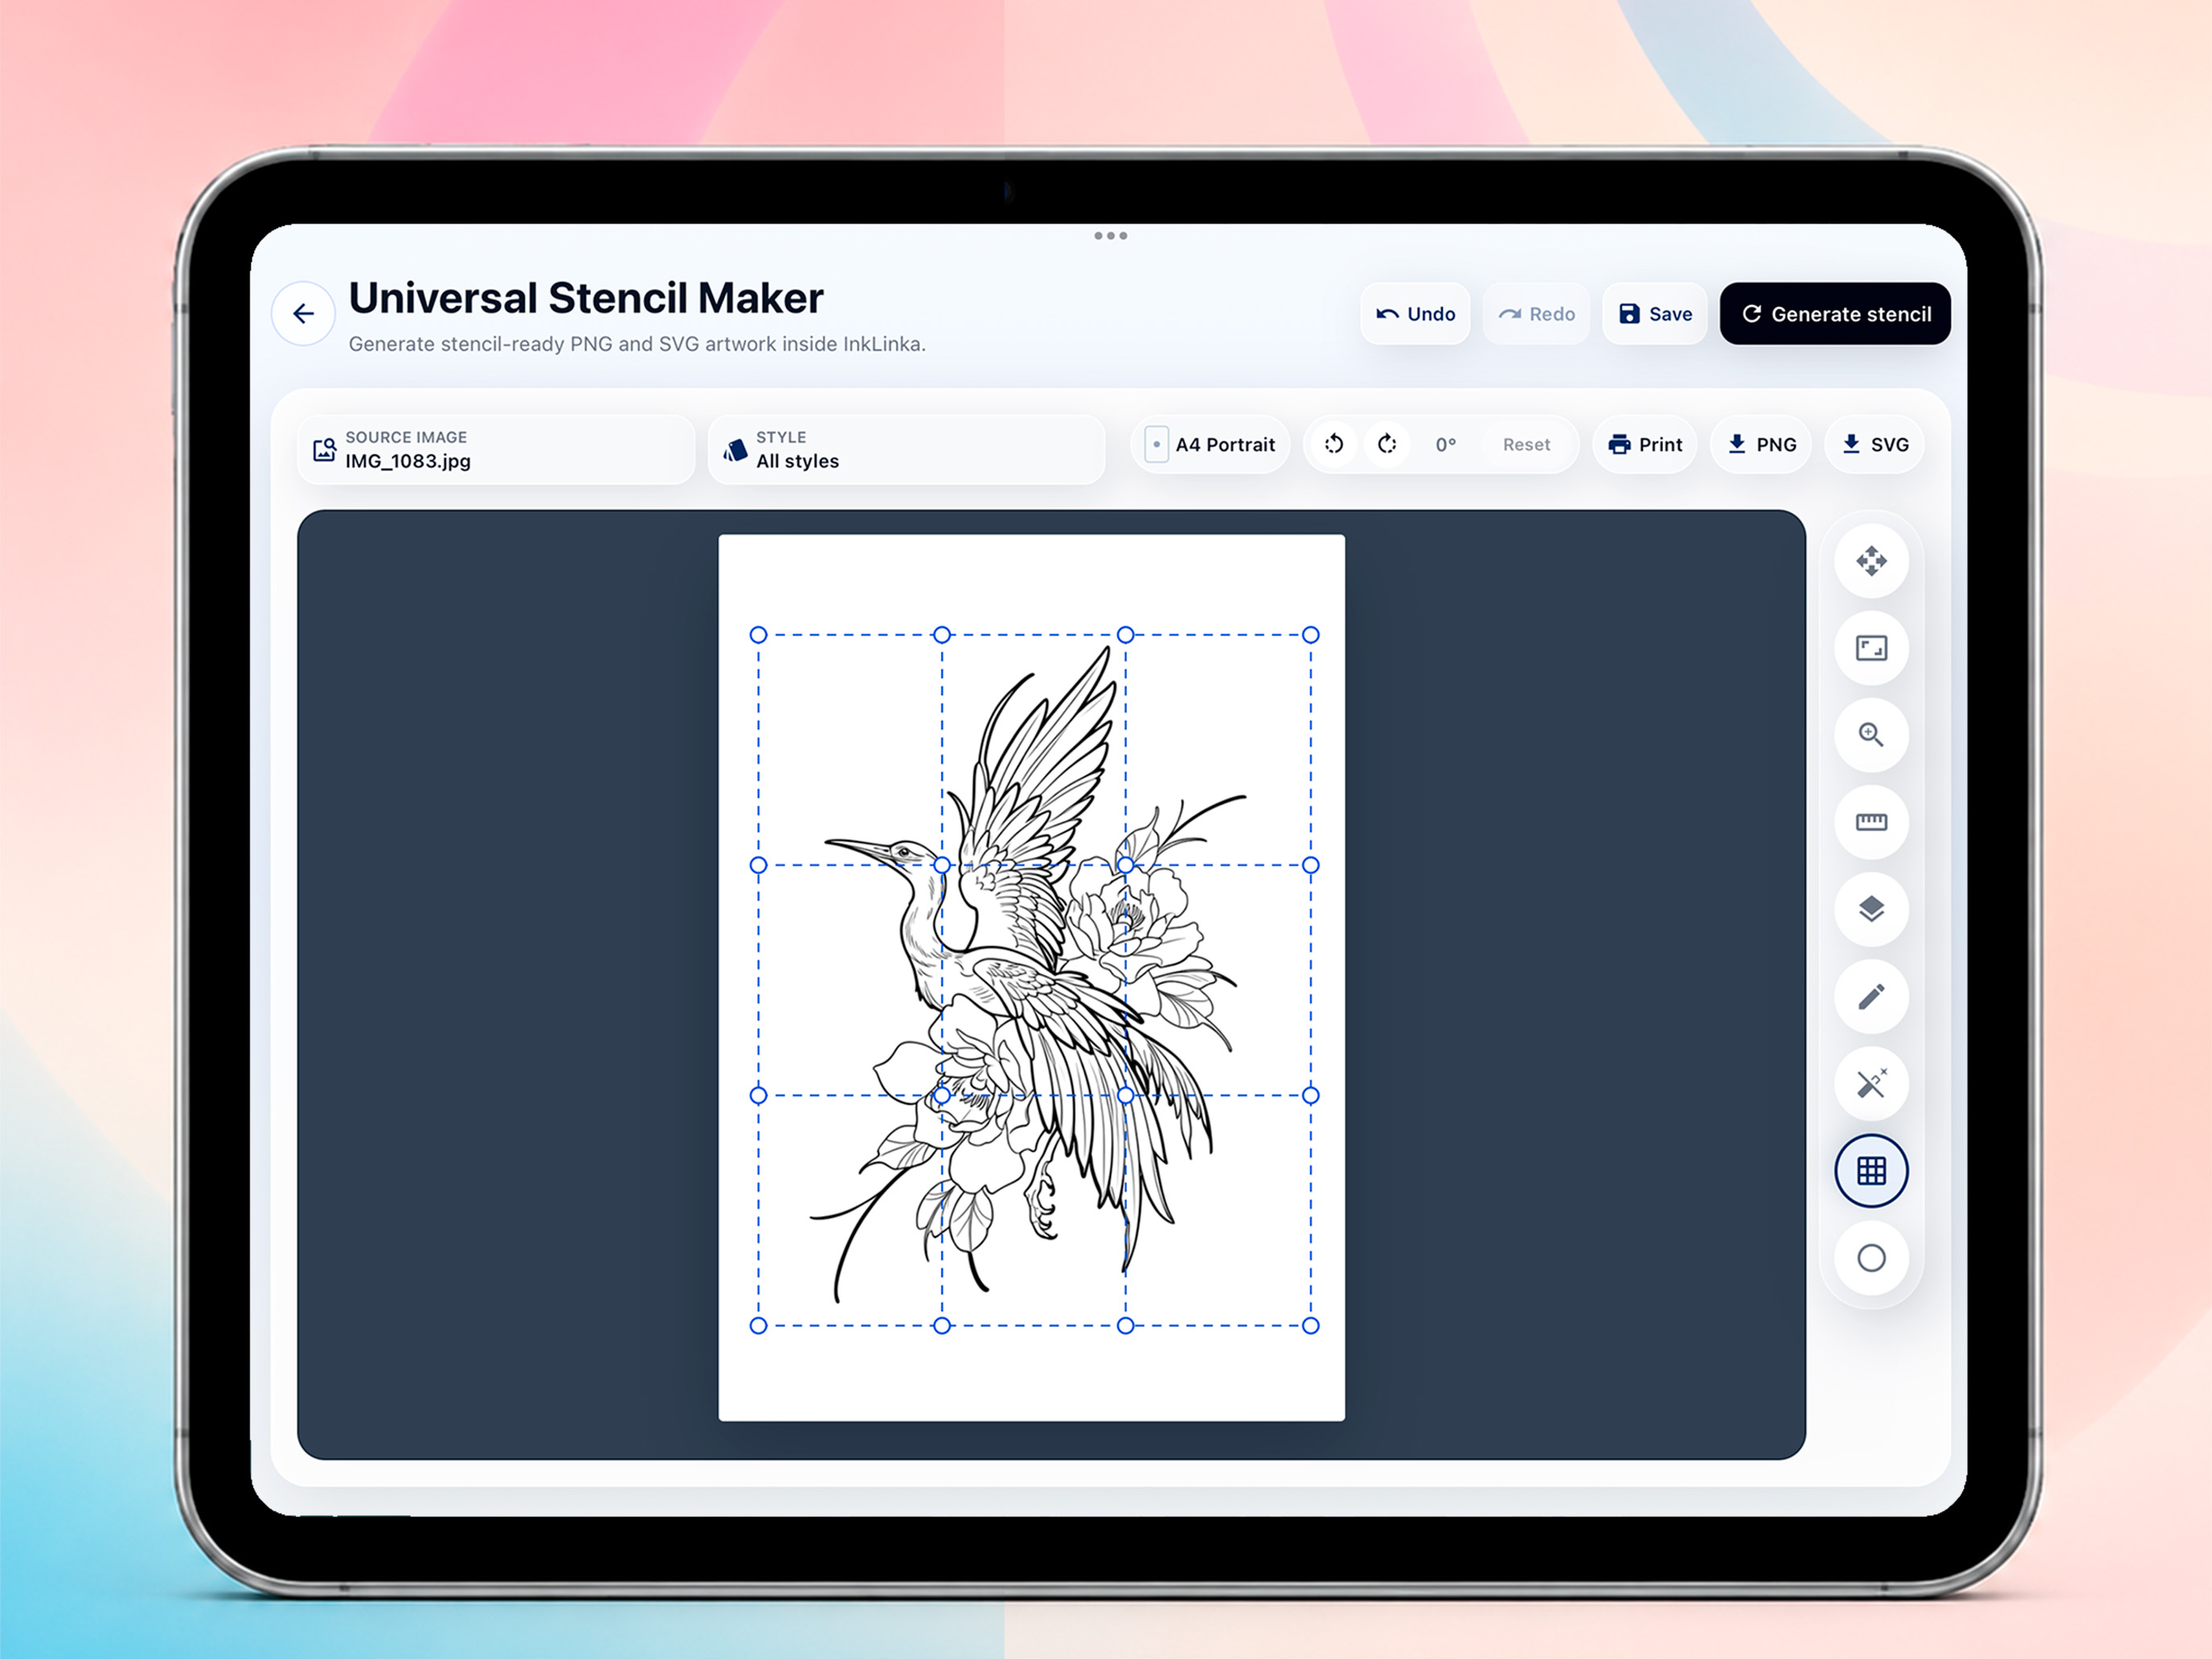Screen dimensions: 2212x1659
Task: Click the 0° rotation angle value
Action: (1446, 445)
